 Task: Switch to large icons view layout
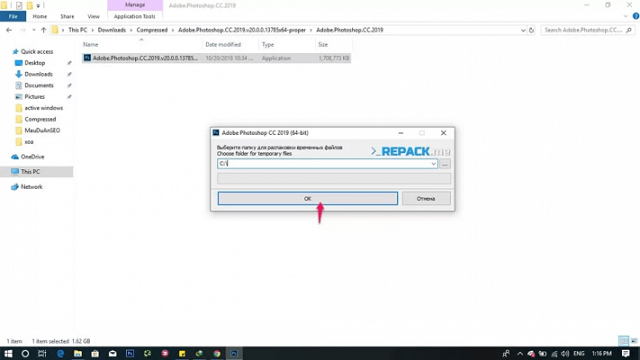click(x=634, y=340)
